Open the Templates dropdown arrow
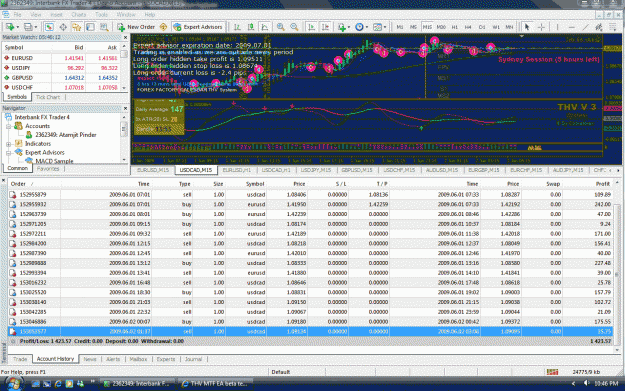Image resolution: width=625 pixels, height=391 pixels. coord(385,28)
